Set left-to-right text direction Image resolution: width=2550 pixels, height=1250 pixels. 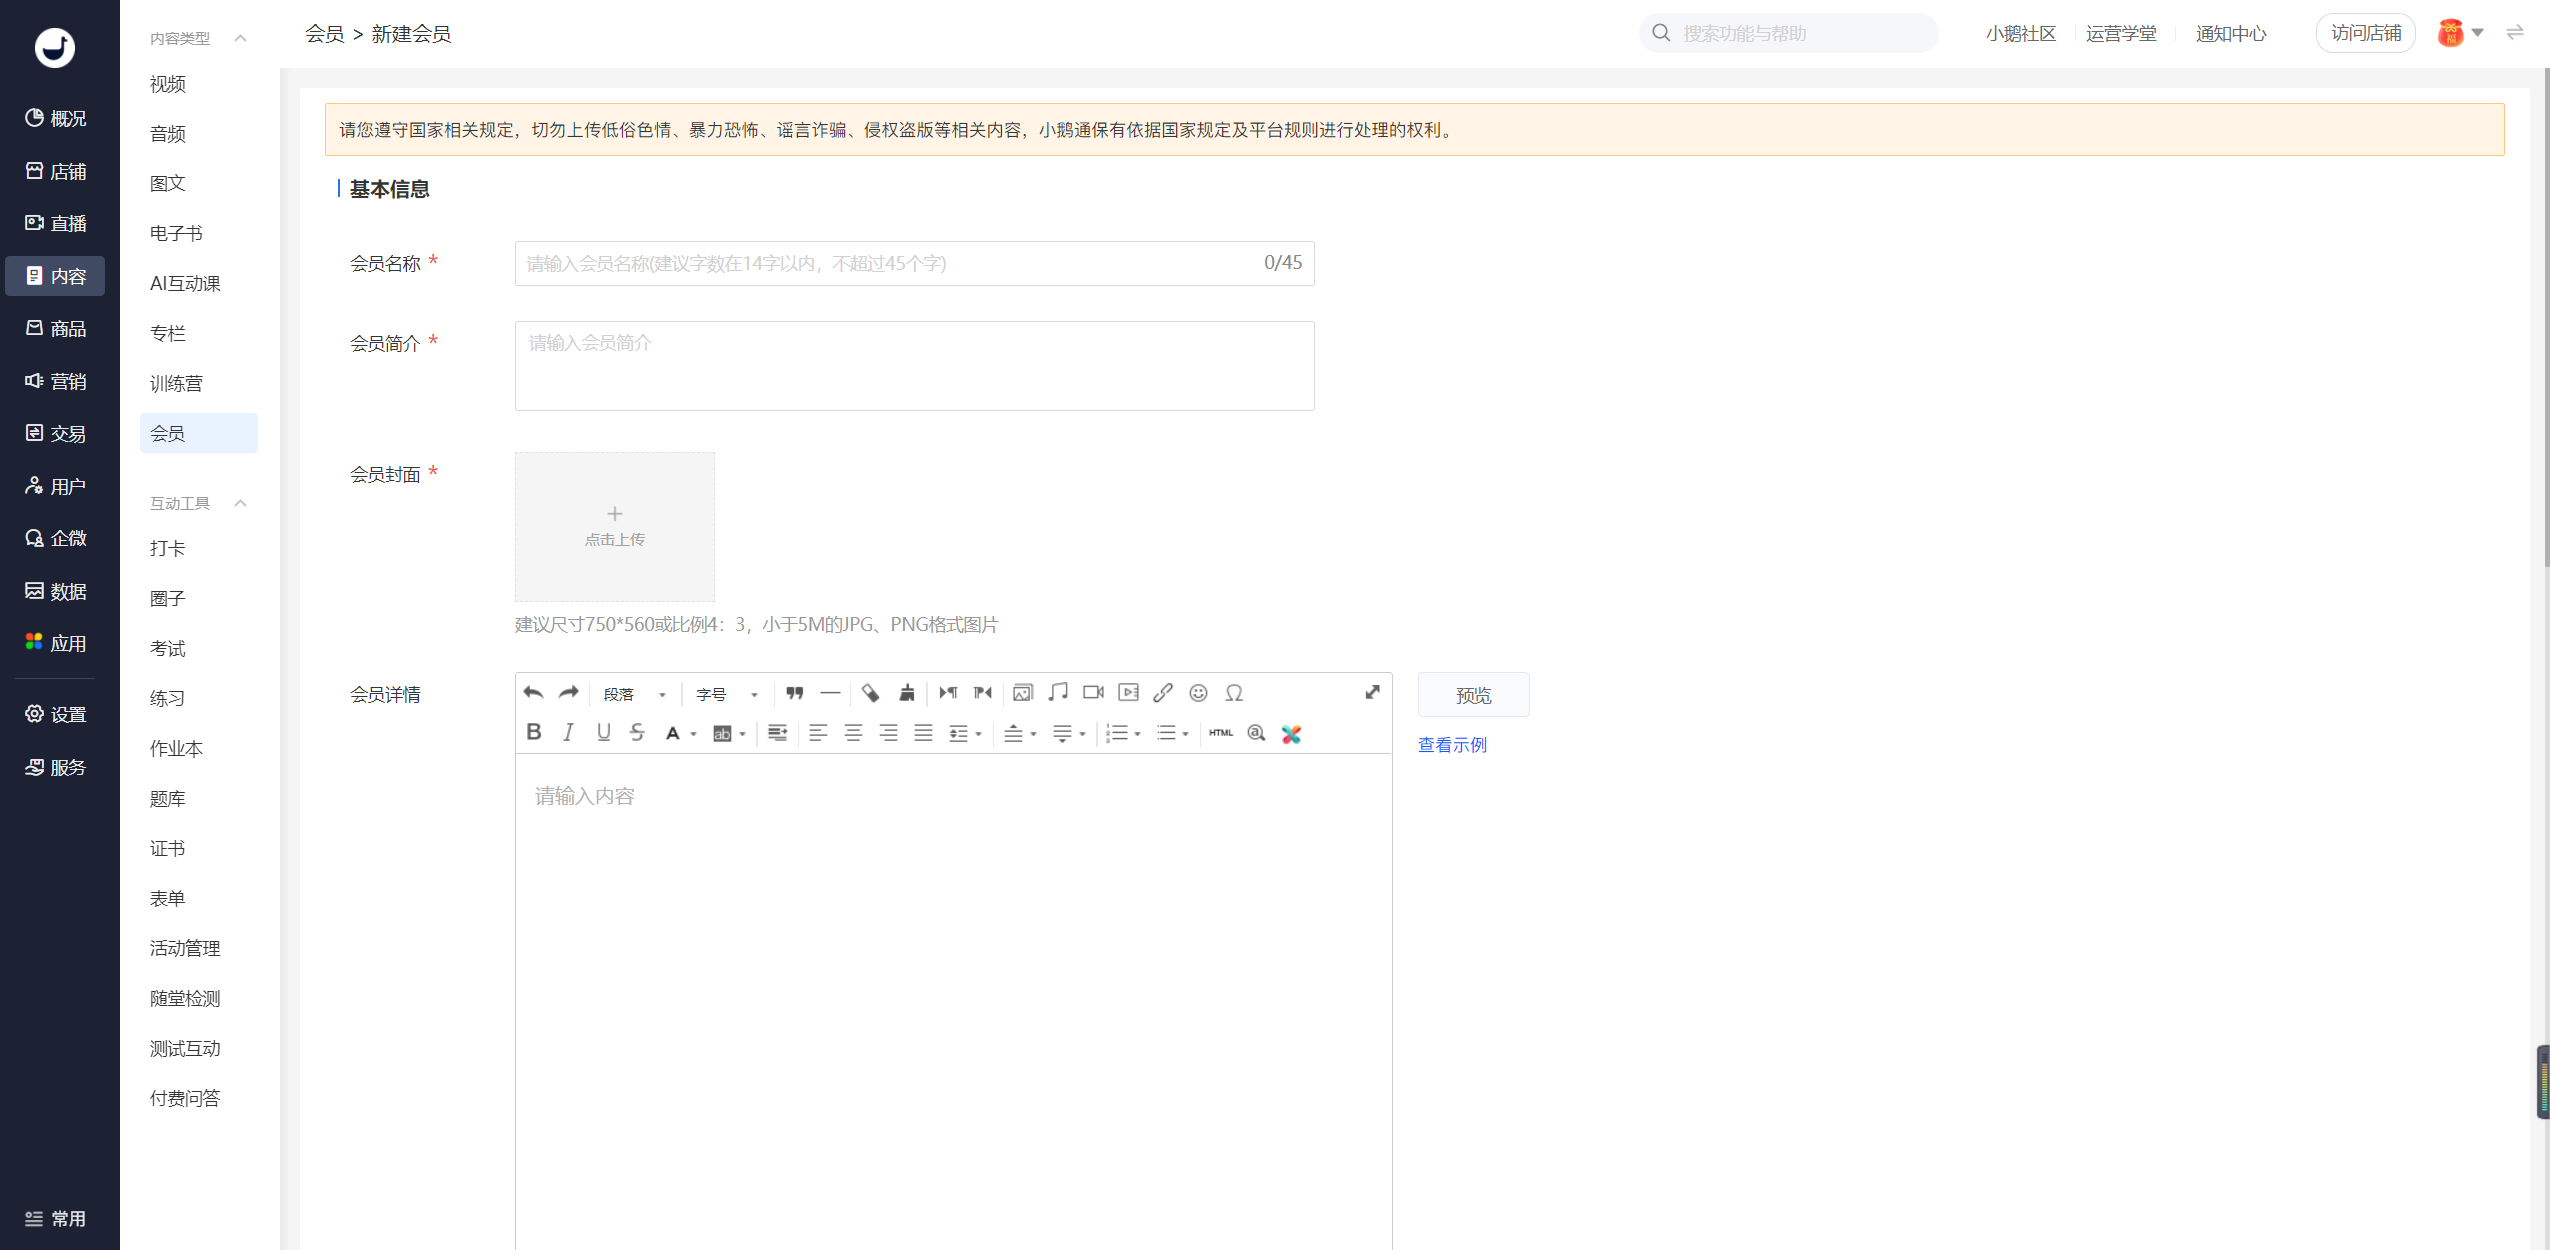point(948,693)
